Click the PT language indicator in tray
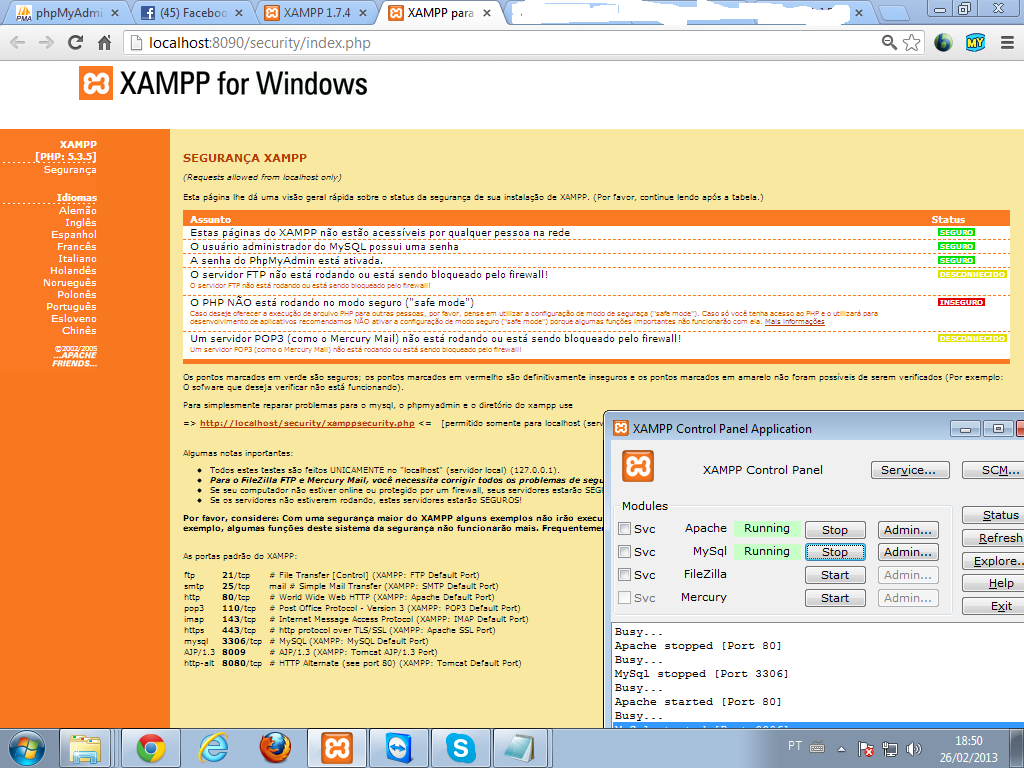Viewport: 1024px width, 768px height. point(795,746)
